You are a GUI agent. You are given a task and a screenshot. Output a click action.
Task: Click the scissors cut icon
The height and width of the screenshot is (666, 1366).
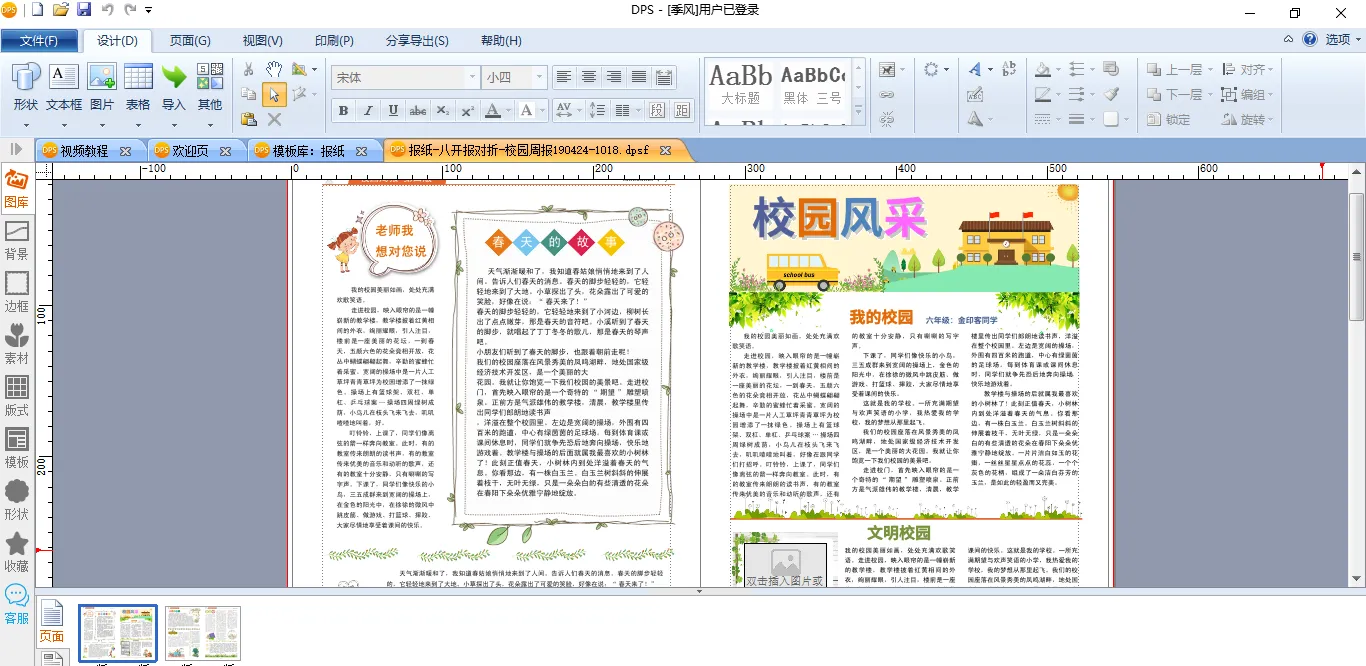coord(249,69)
